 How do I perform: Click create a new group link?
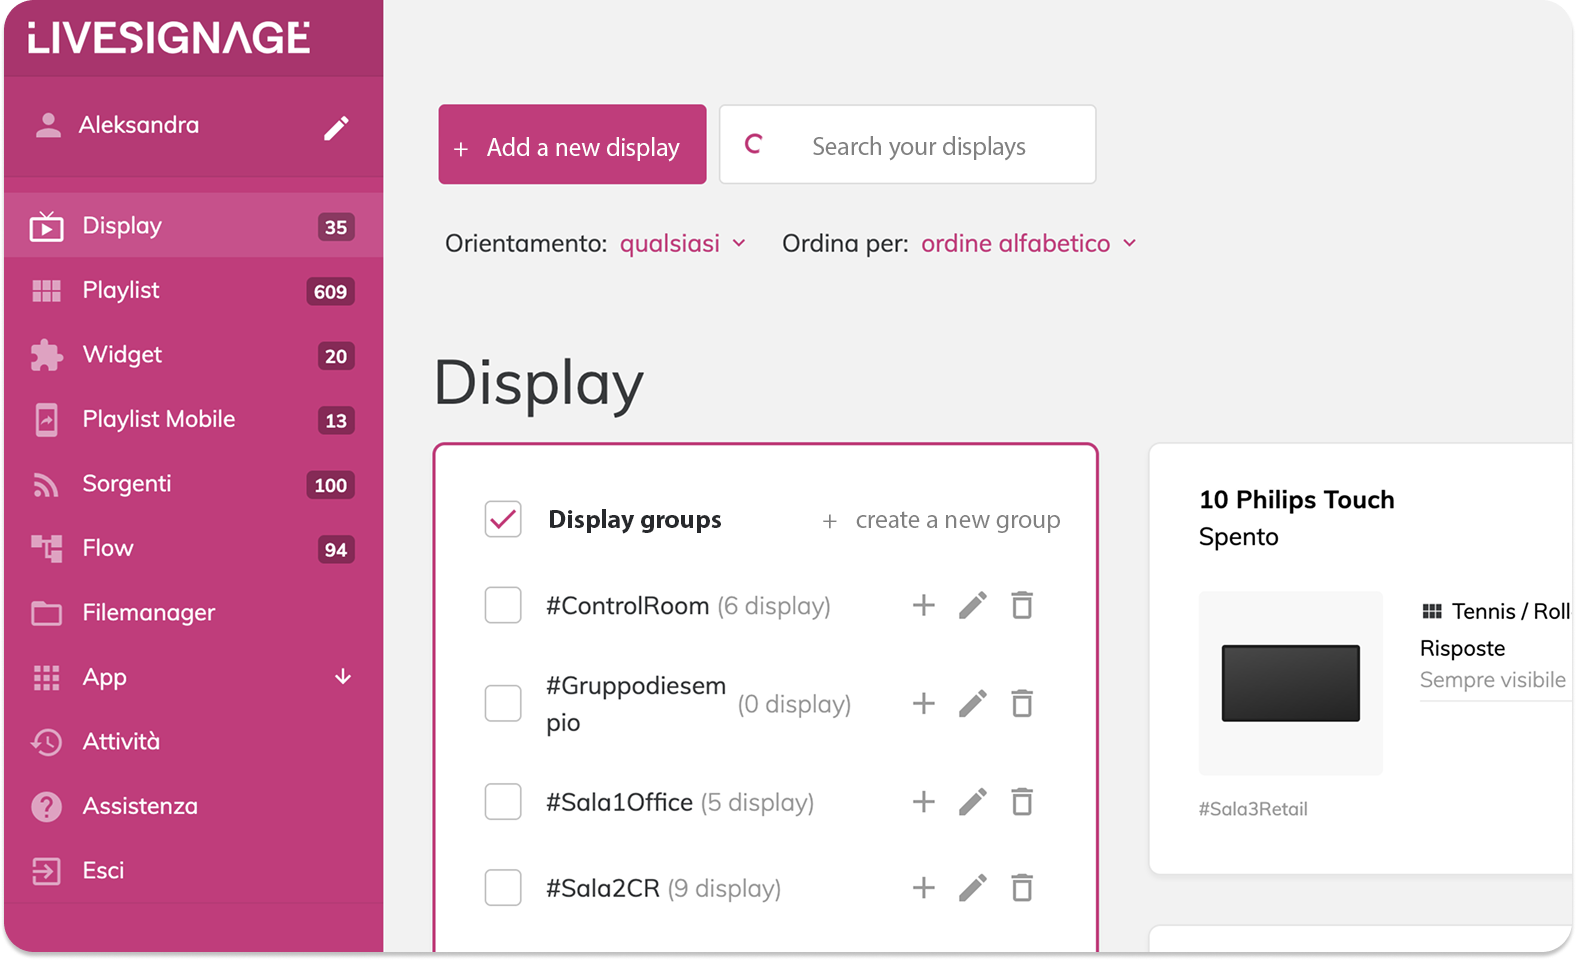941,520
